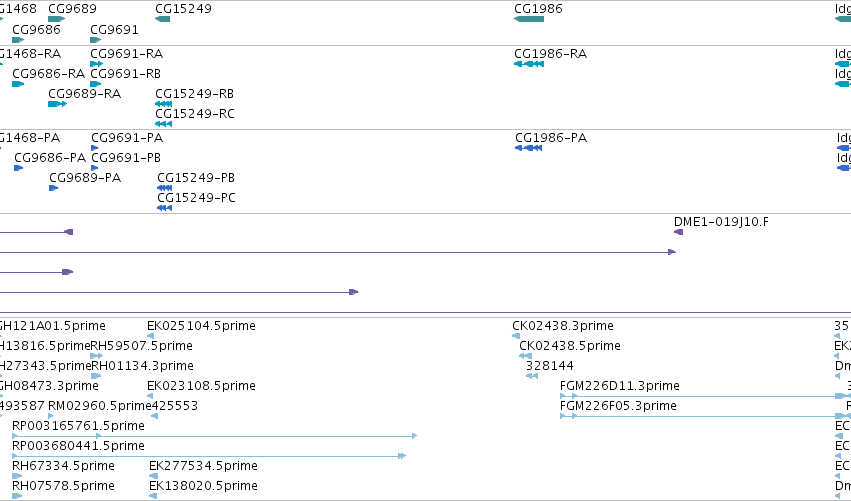Click the EK025104.5prime EST label

(x=201, y=326)
